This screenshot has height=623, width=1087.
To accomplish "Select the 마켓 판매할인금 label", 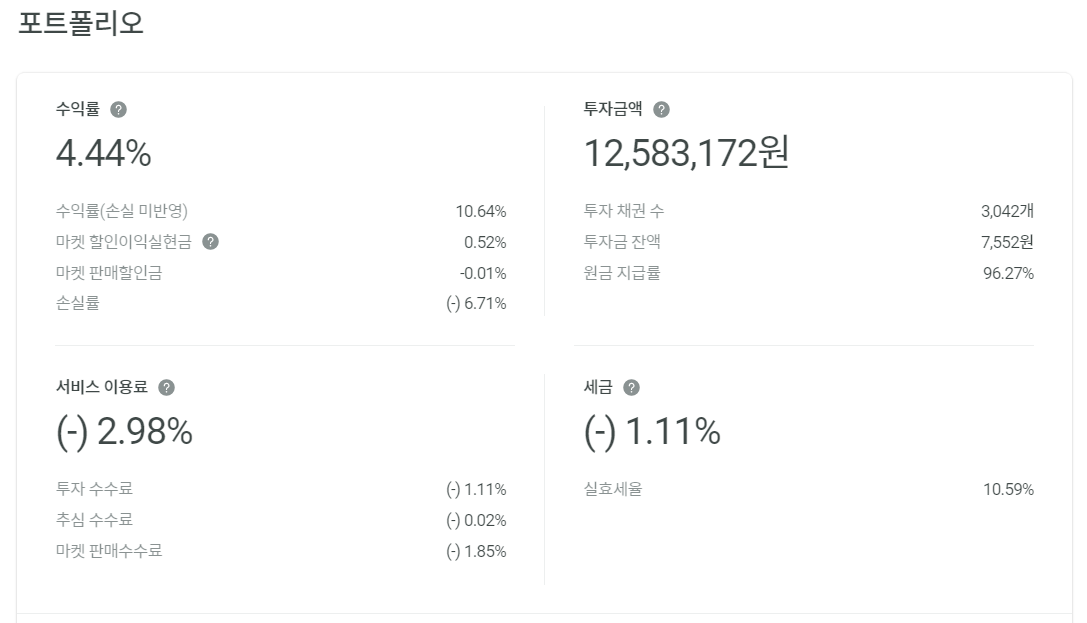I will (109, 273).
